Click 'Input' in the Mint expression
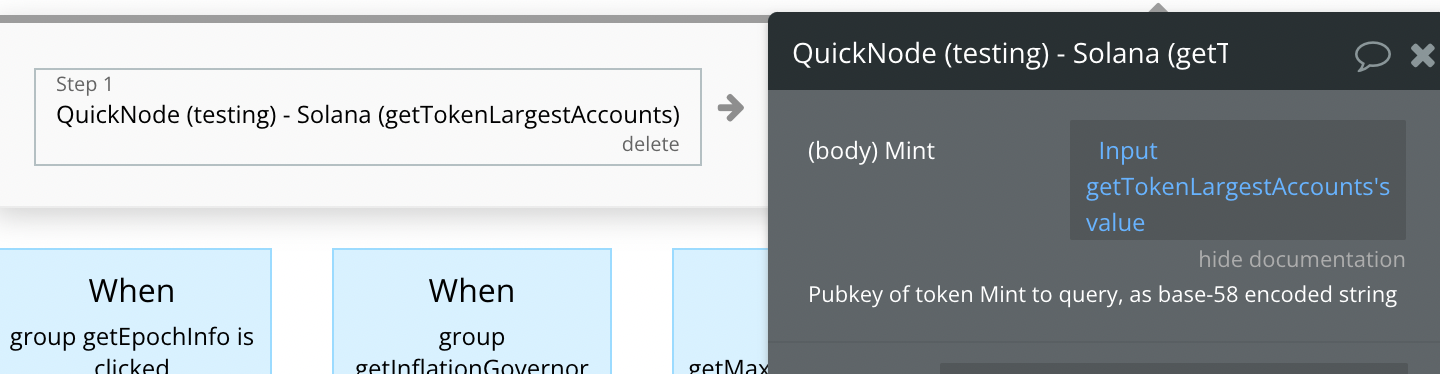 [1128, 151]
